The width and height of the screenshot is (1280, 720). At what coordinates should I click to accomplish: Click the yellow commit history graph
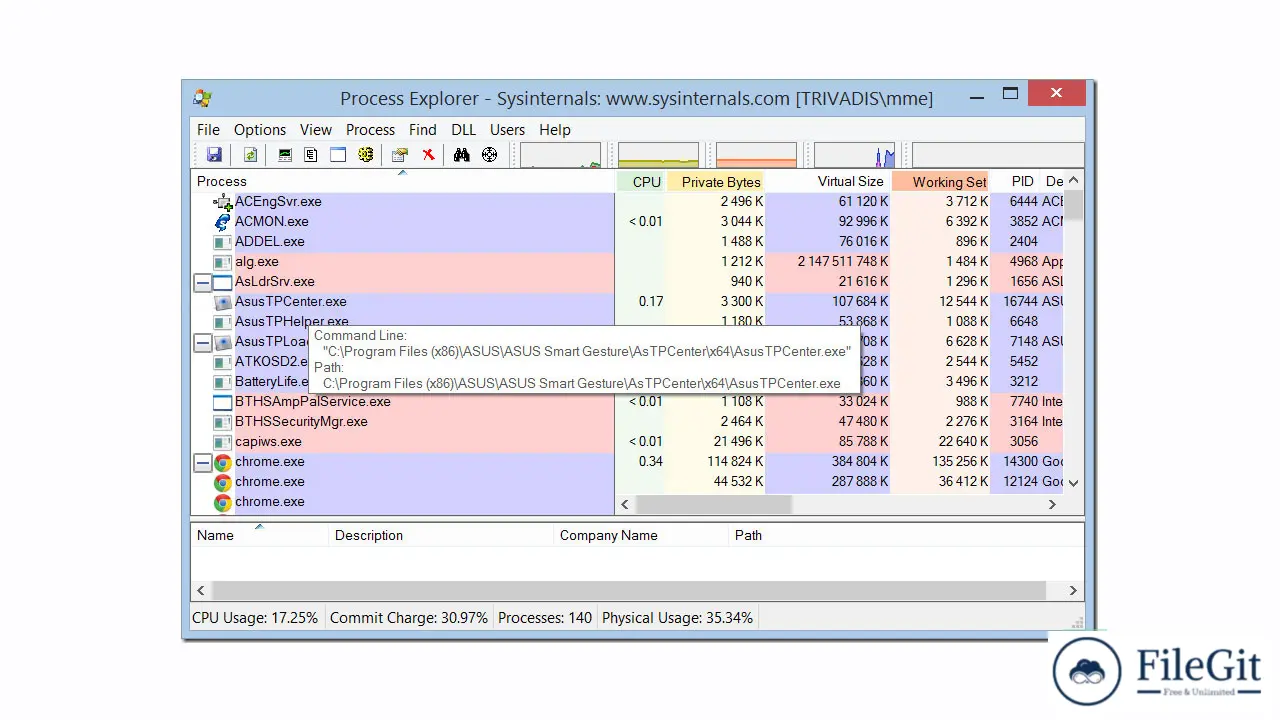pos(659,155)
